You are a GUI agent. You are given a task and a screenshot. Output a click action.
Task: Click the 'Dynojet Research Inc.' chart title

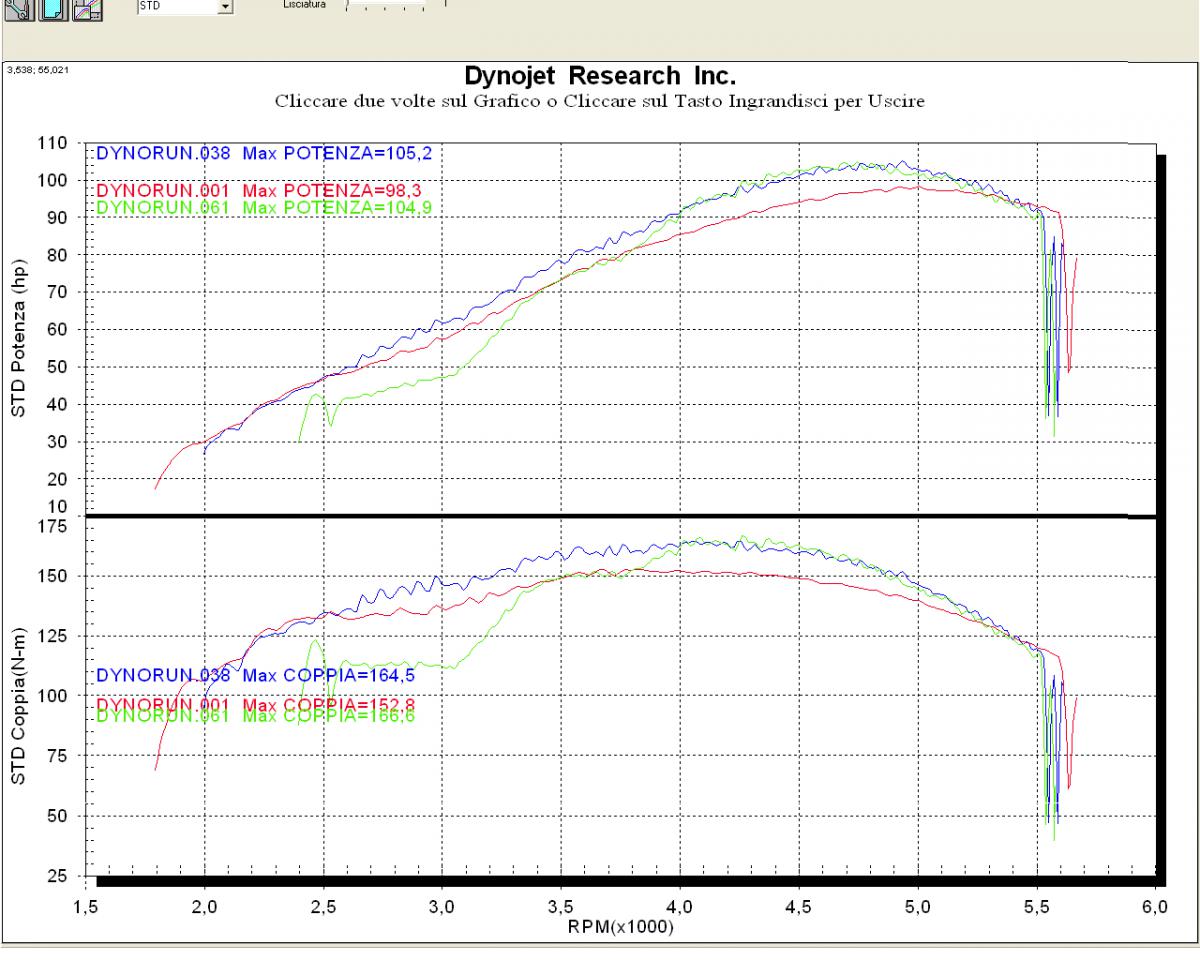pos(598,77)
